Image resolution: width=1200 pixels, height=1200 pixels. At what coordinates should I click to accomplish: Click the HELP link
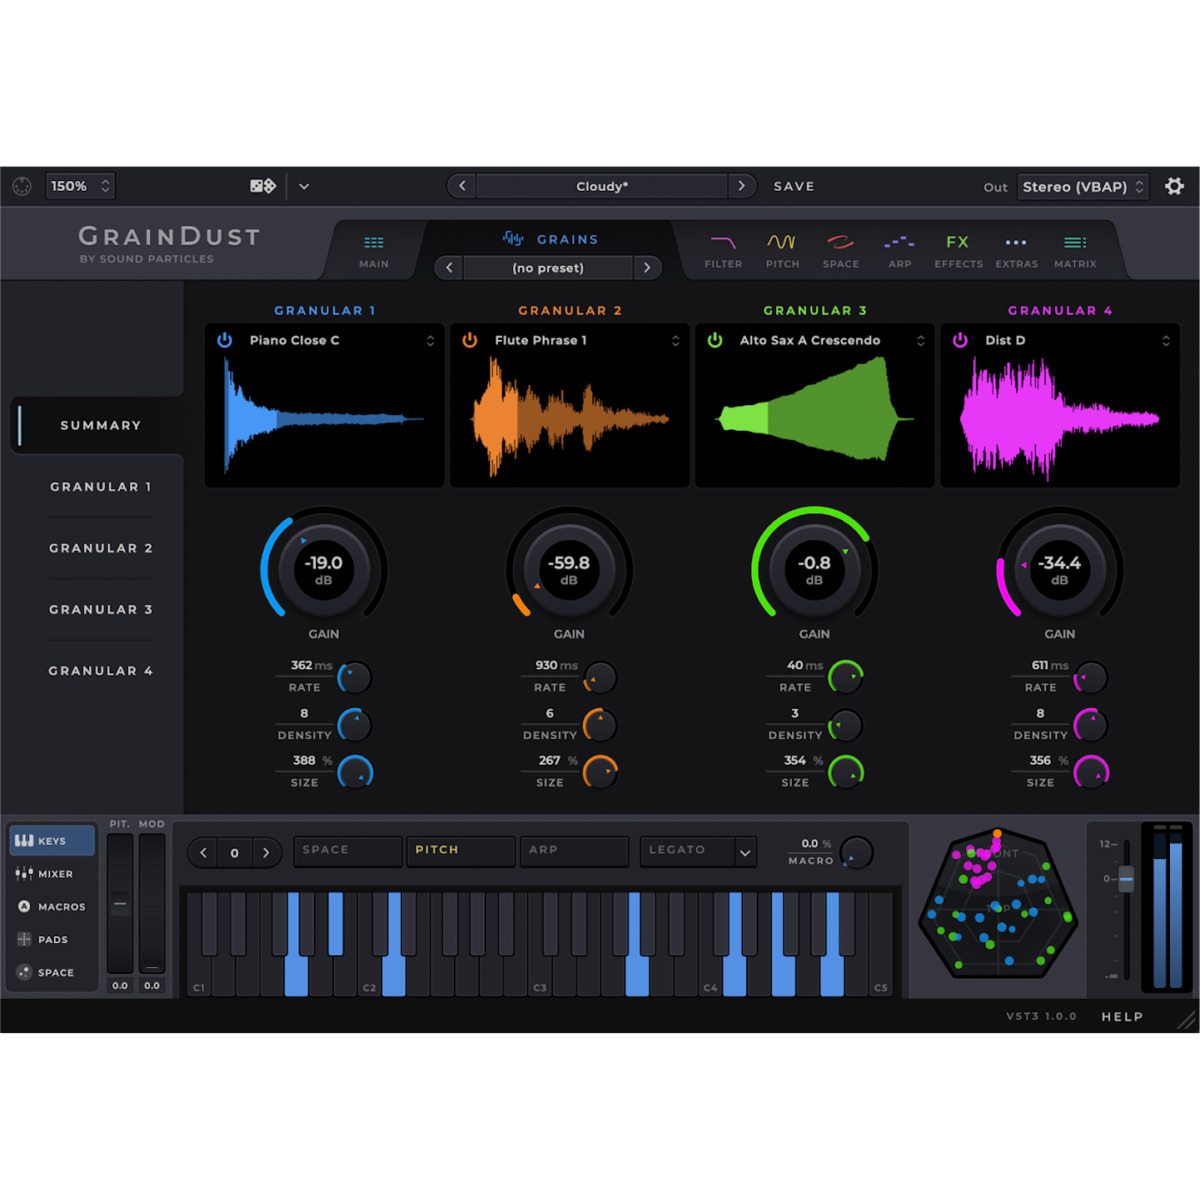coord(1122,1017)
